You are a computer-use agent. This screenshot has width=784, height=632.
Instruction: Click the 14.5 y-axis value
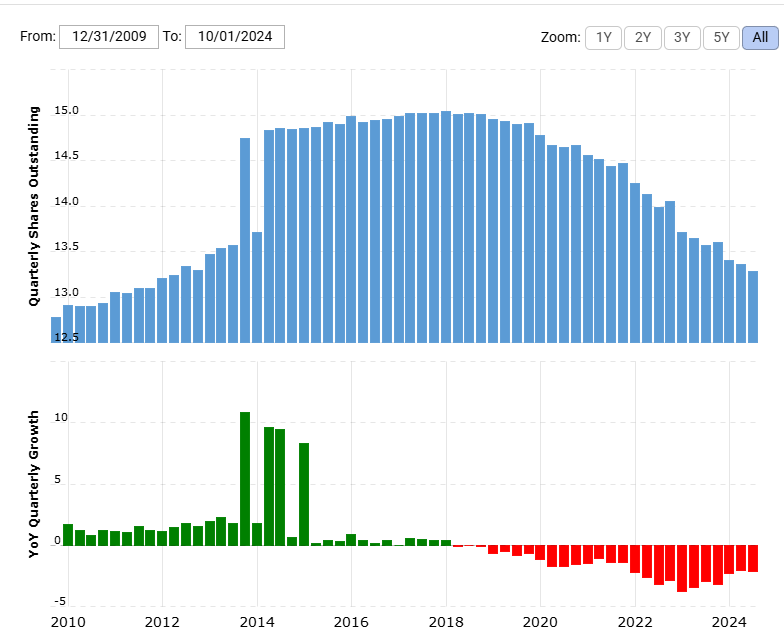click(x=66, y=156)
